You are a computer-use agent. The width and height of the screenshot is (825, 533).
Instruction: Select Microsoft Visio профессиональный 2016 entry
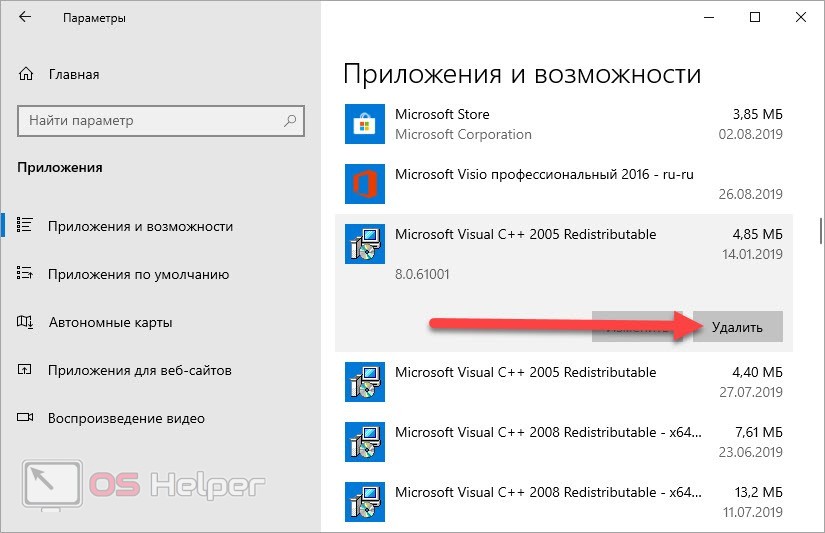544,175
